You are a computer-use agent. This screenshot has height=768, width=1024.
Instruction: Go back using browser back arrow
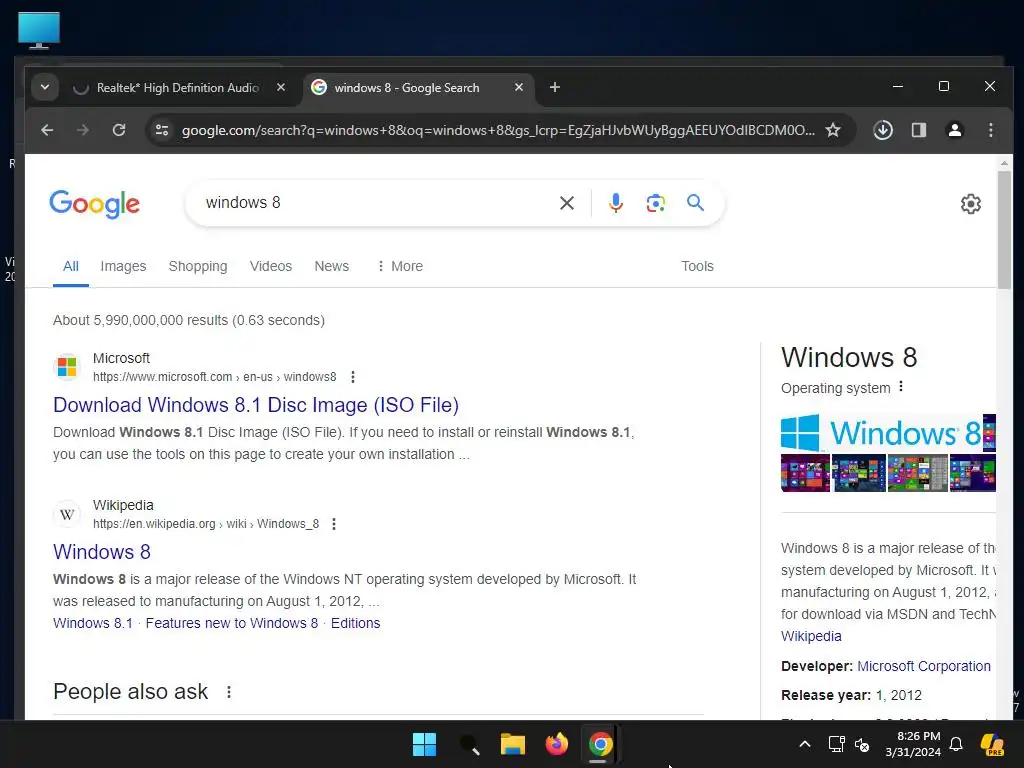[x=47, y=130]
